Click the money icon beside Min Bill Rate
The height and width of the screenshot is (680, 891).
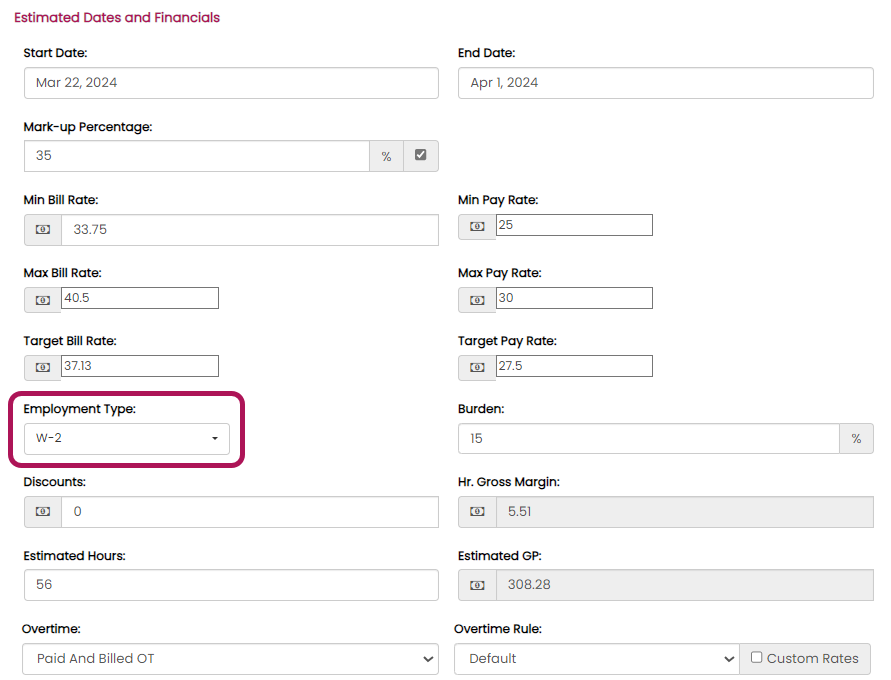(x=43, y=230)
